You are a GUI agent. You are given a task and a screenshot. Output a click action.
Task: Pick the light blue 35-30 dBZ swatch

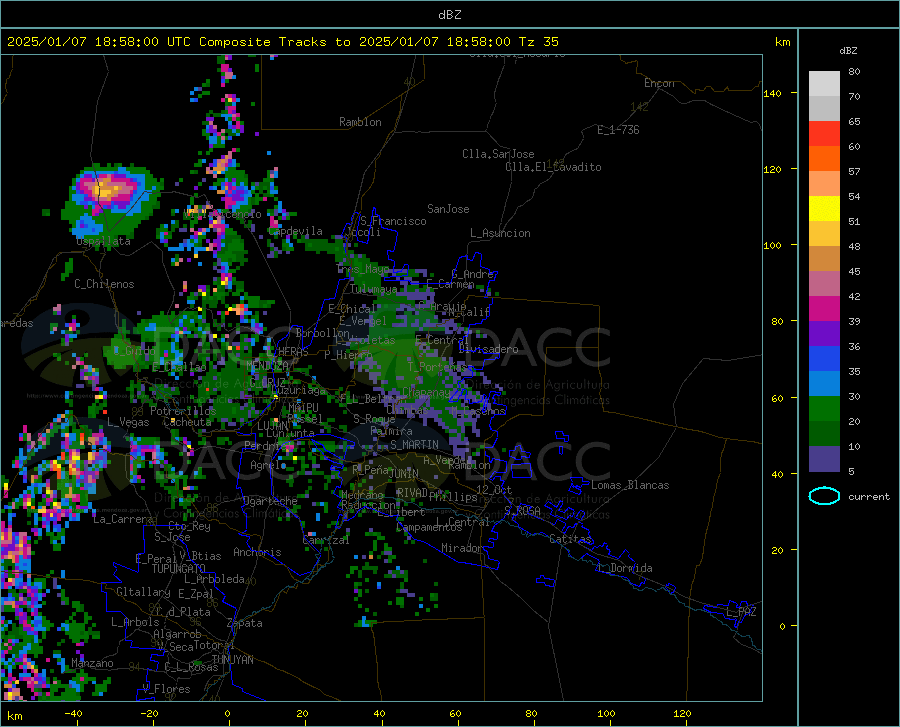824,384
